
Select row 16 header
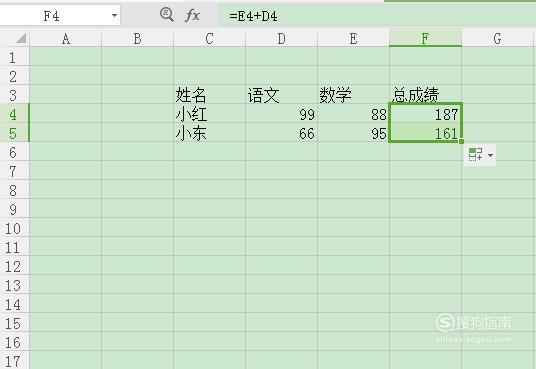click(14, 342)
